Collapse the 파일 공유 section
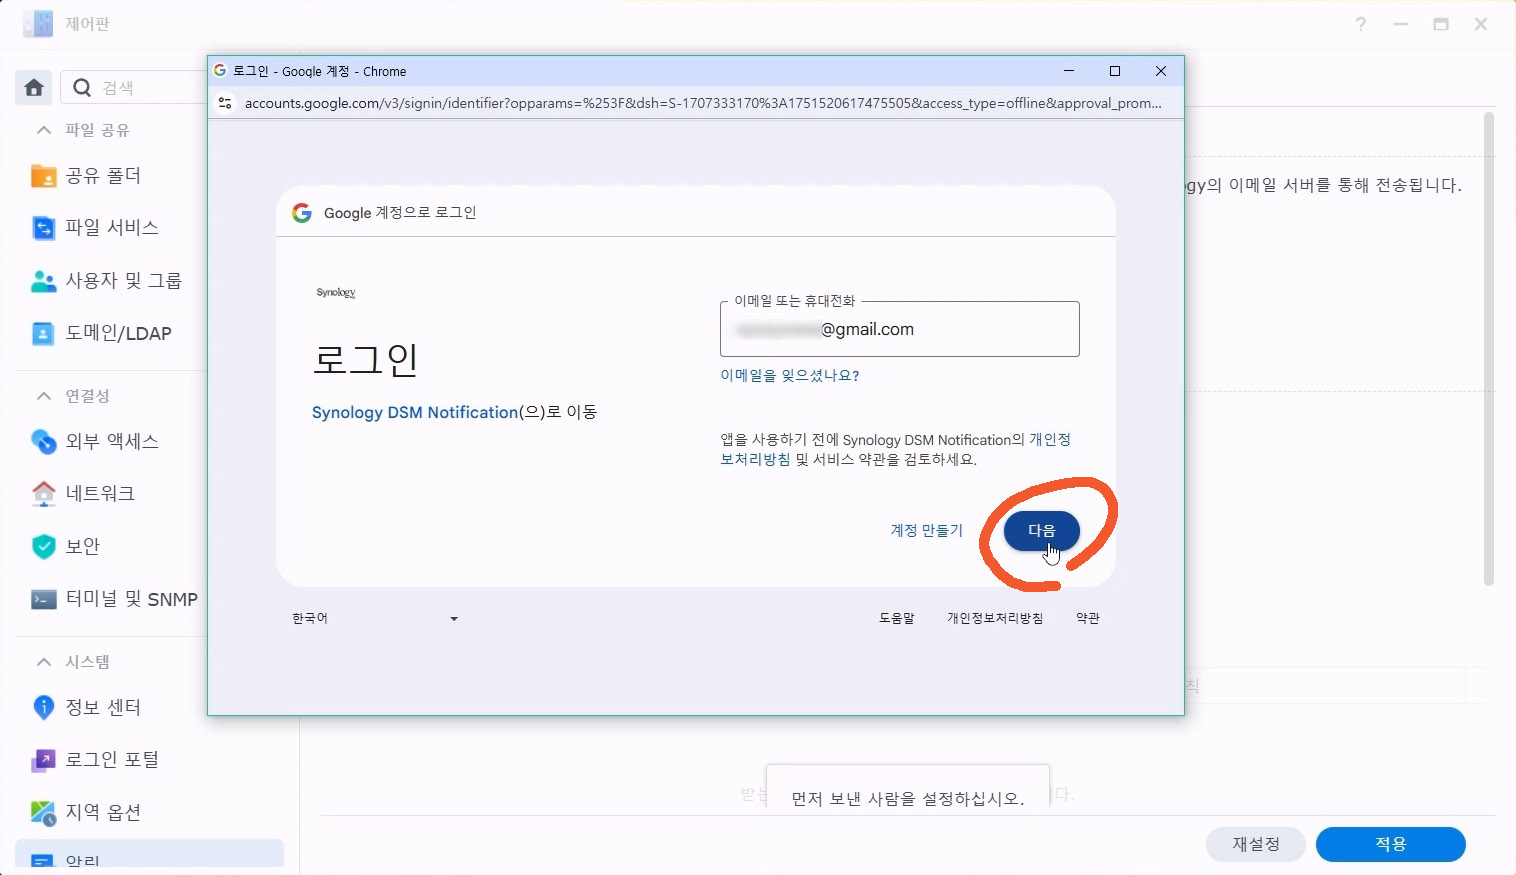This screenshot has height=875, width=1516. click(x=44, y=130)
